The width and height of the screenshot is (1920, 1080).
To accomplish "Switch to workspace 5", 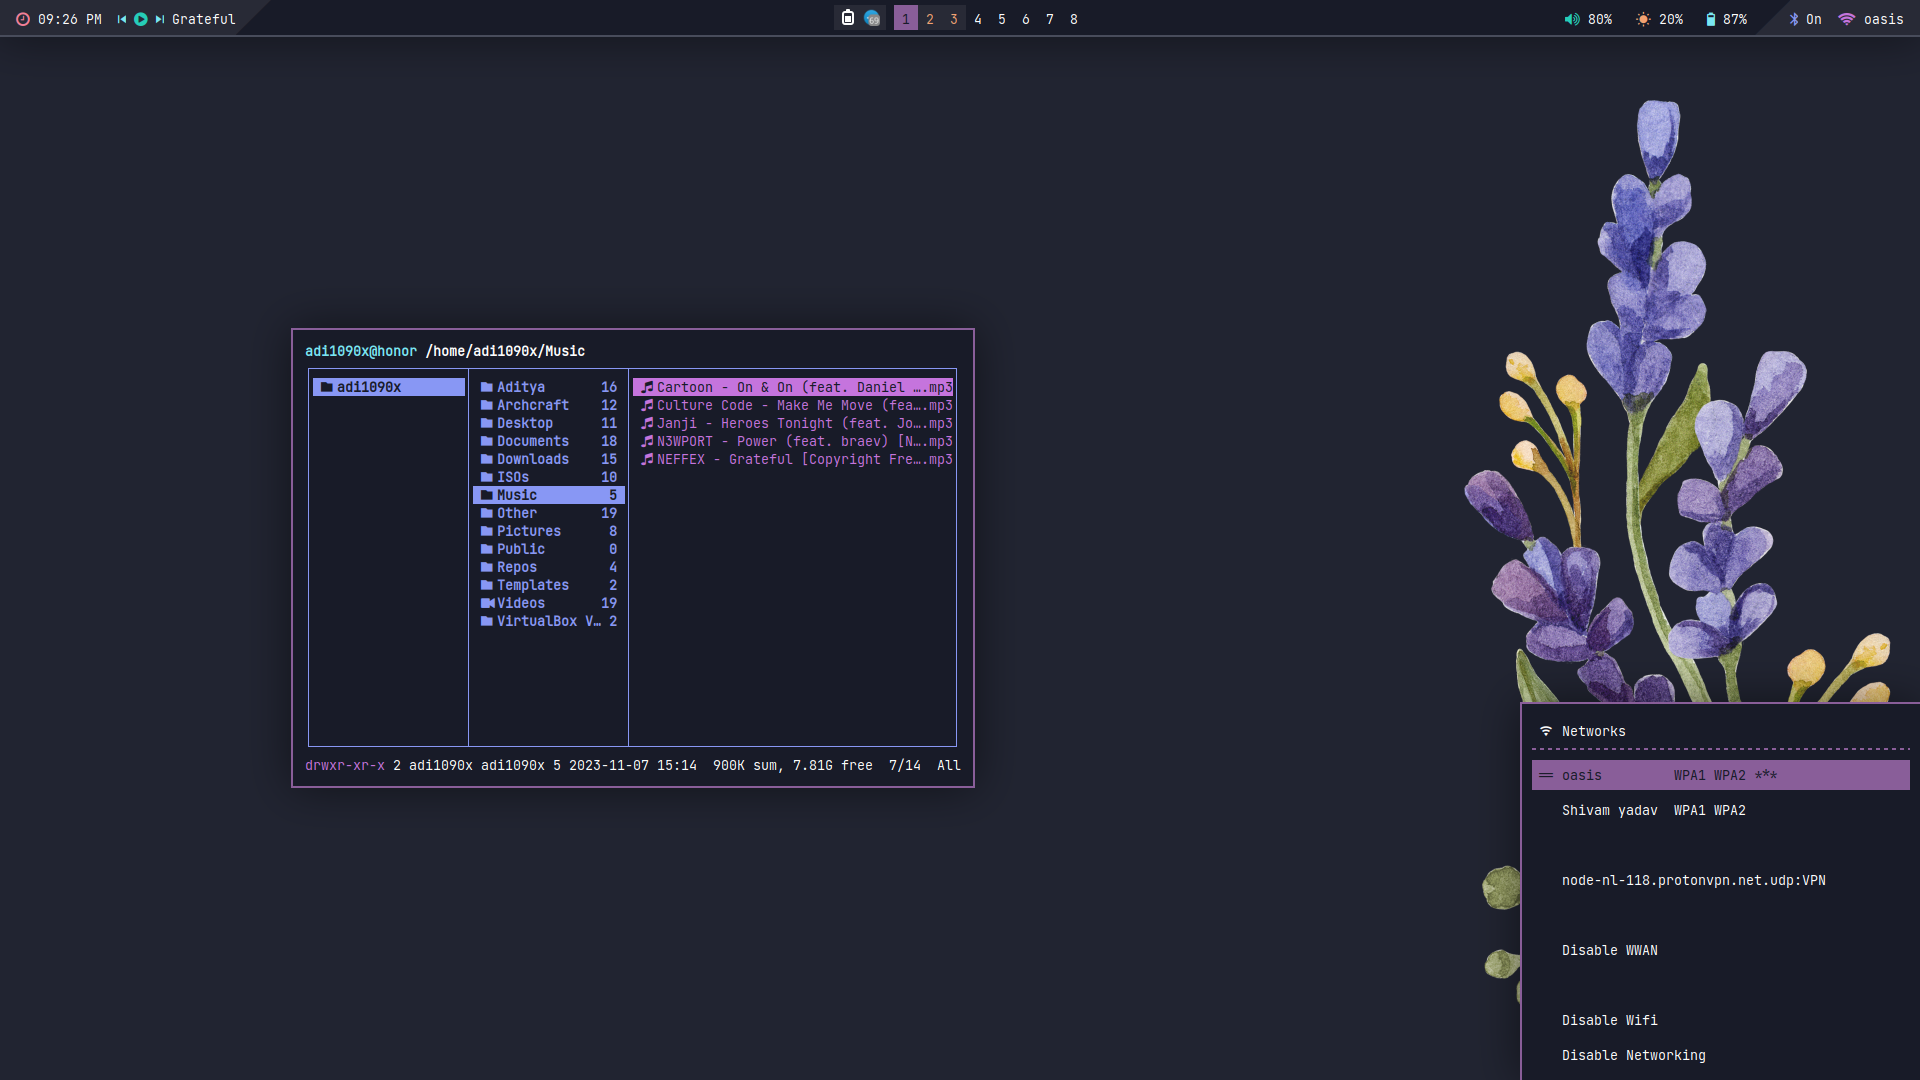I will pyautogui.click(x=1002, y=19).
